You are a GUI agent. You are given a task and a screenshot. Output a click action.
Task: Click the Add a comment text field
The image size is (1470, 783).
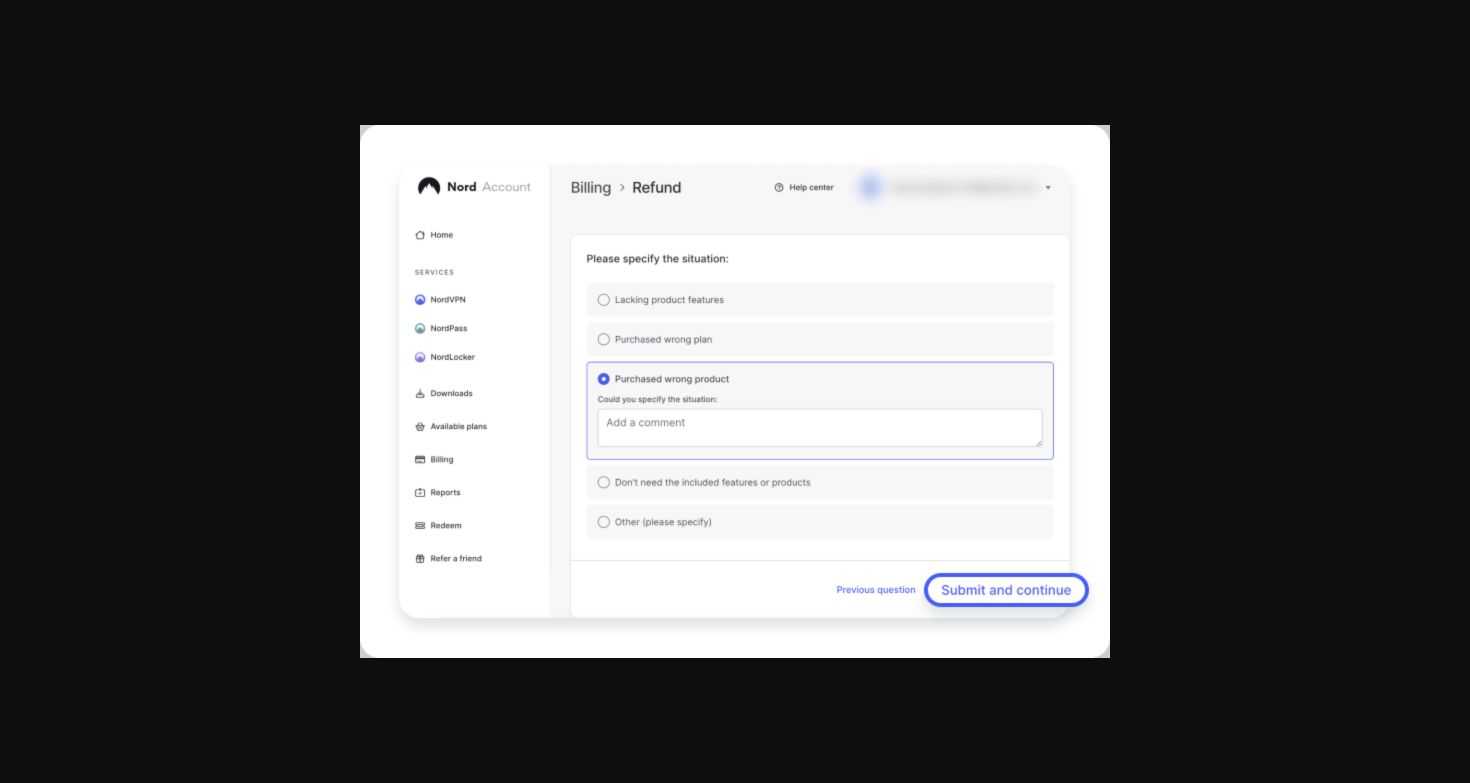[820, 428]
